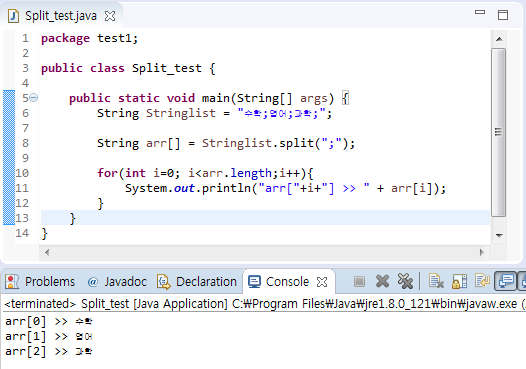Minimize the editor area
The image size is (526, 369).
tap(480, 12)
